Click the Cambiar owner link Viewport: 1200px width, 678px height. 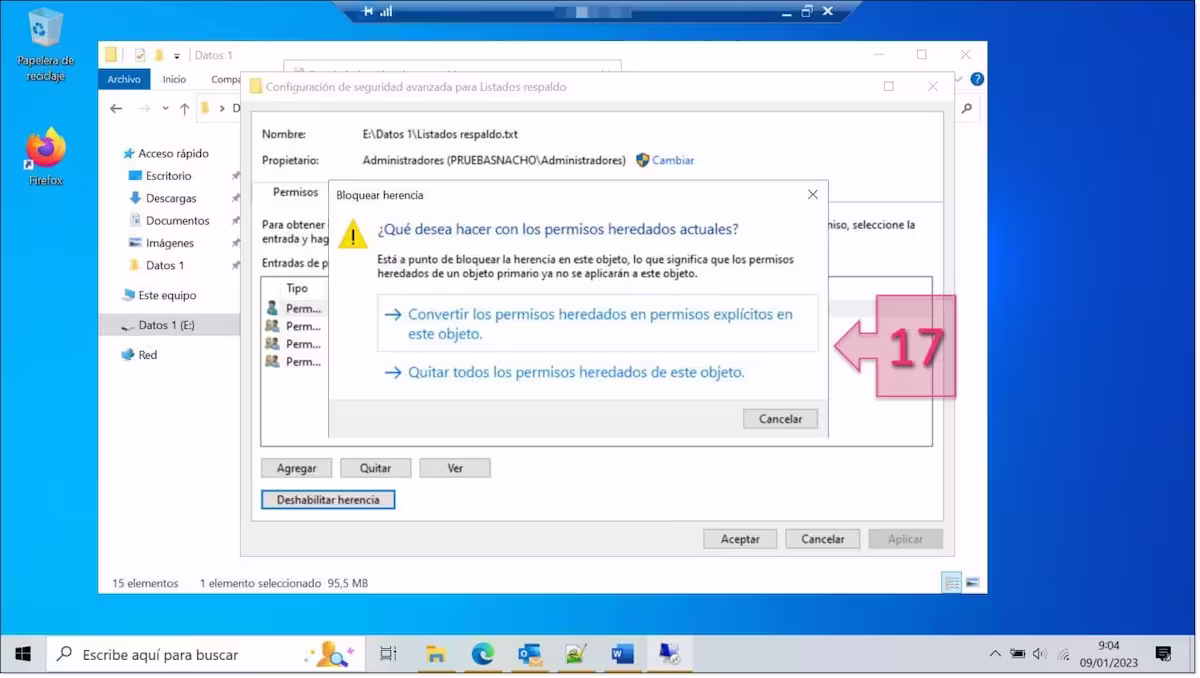[x=673, y=160]
